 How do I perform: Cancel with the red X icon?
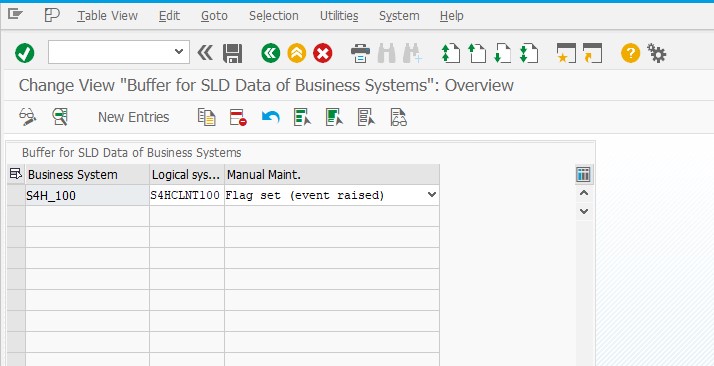tap(322, 53)
